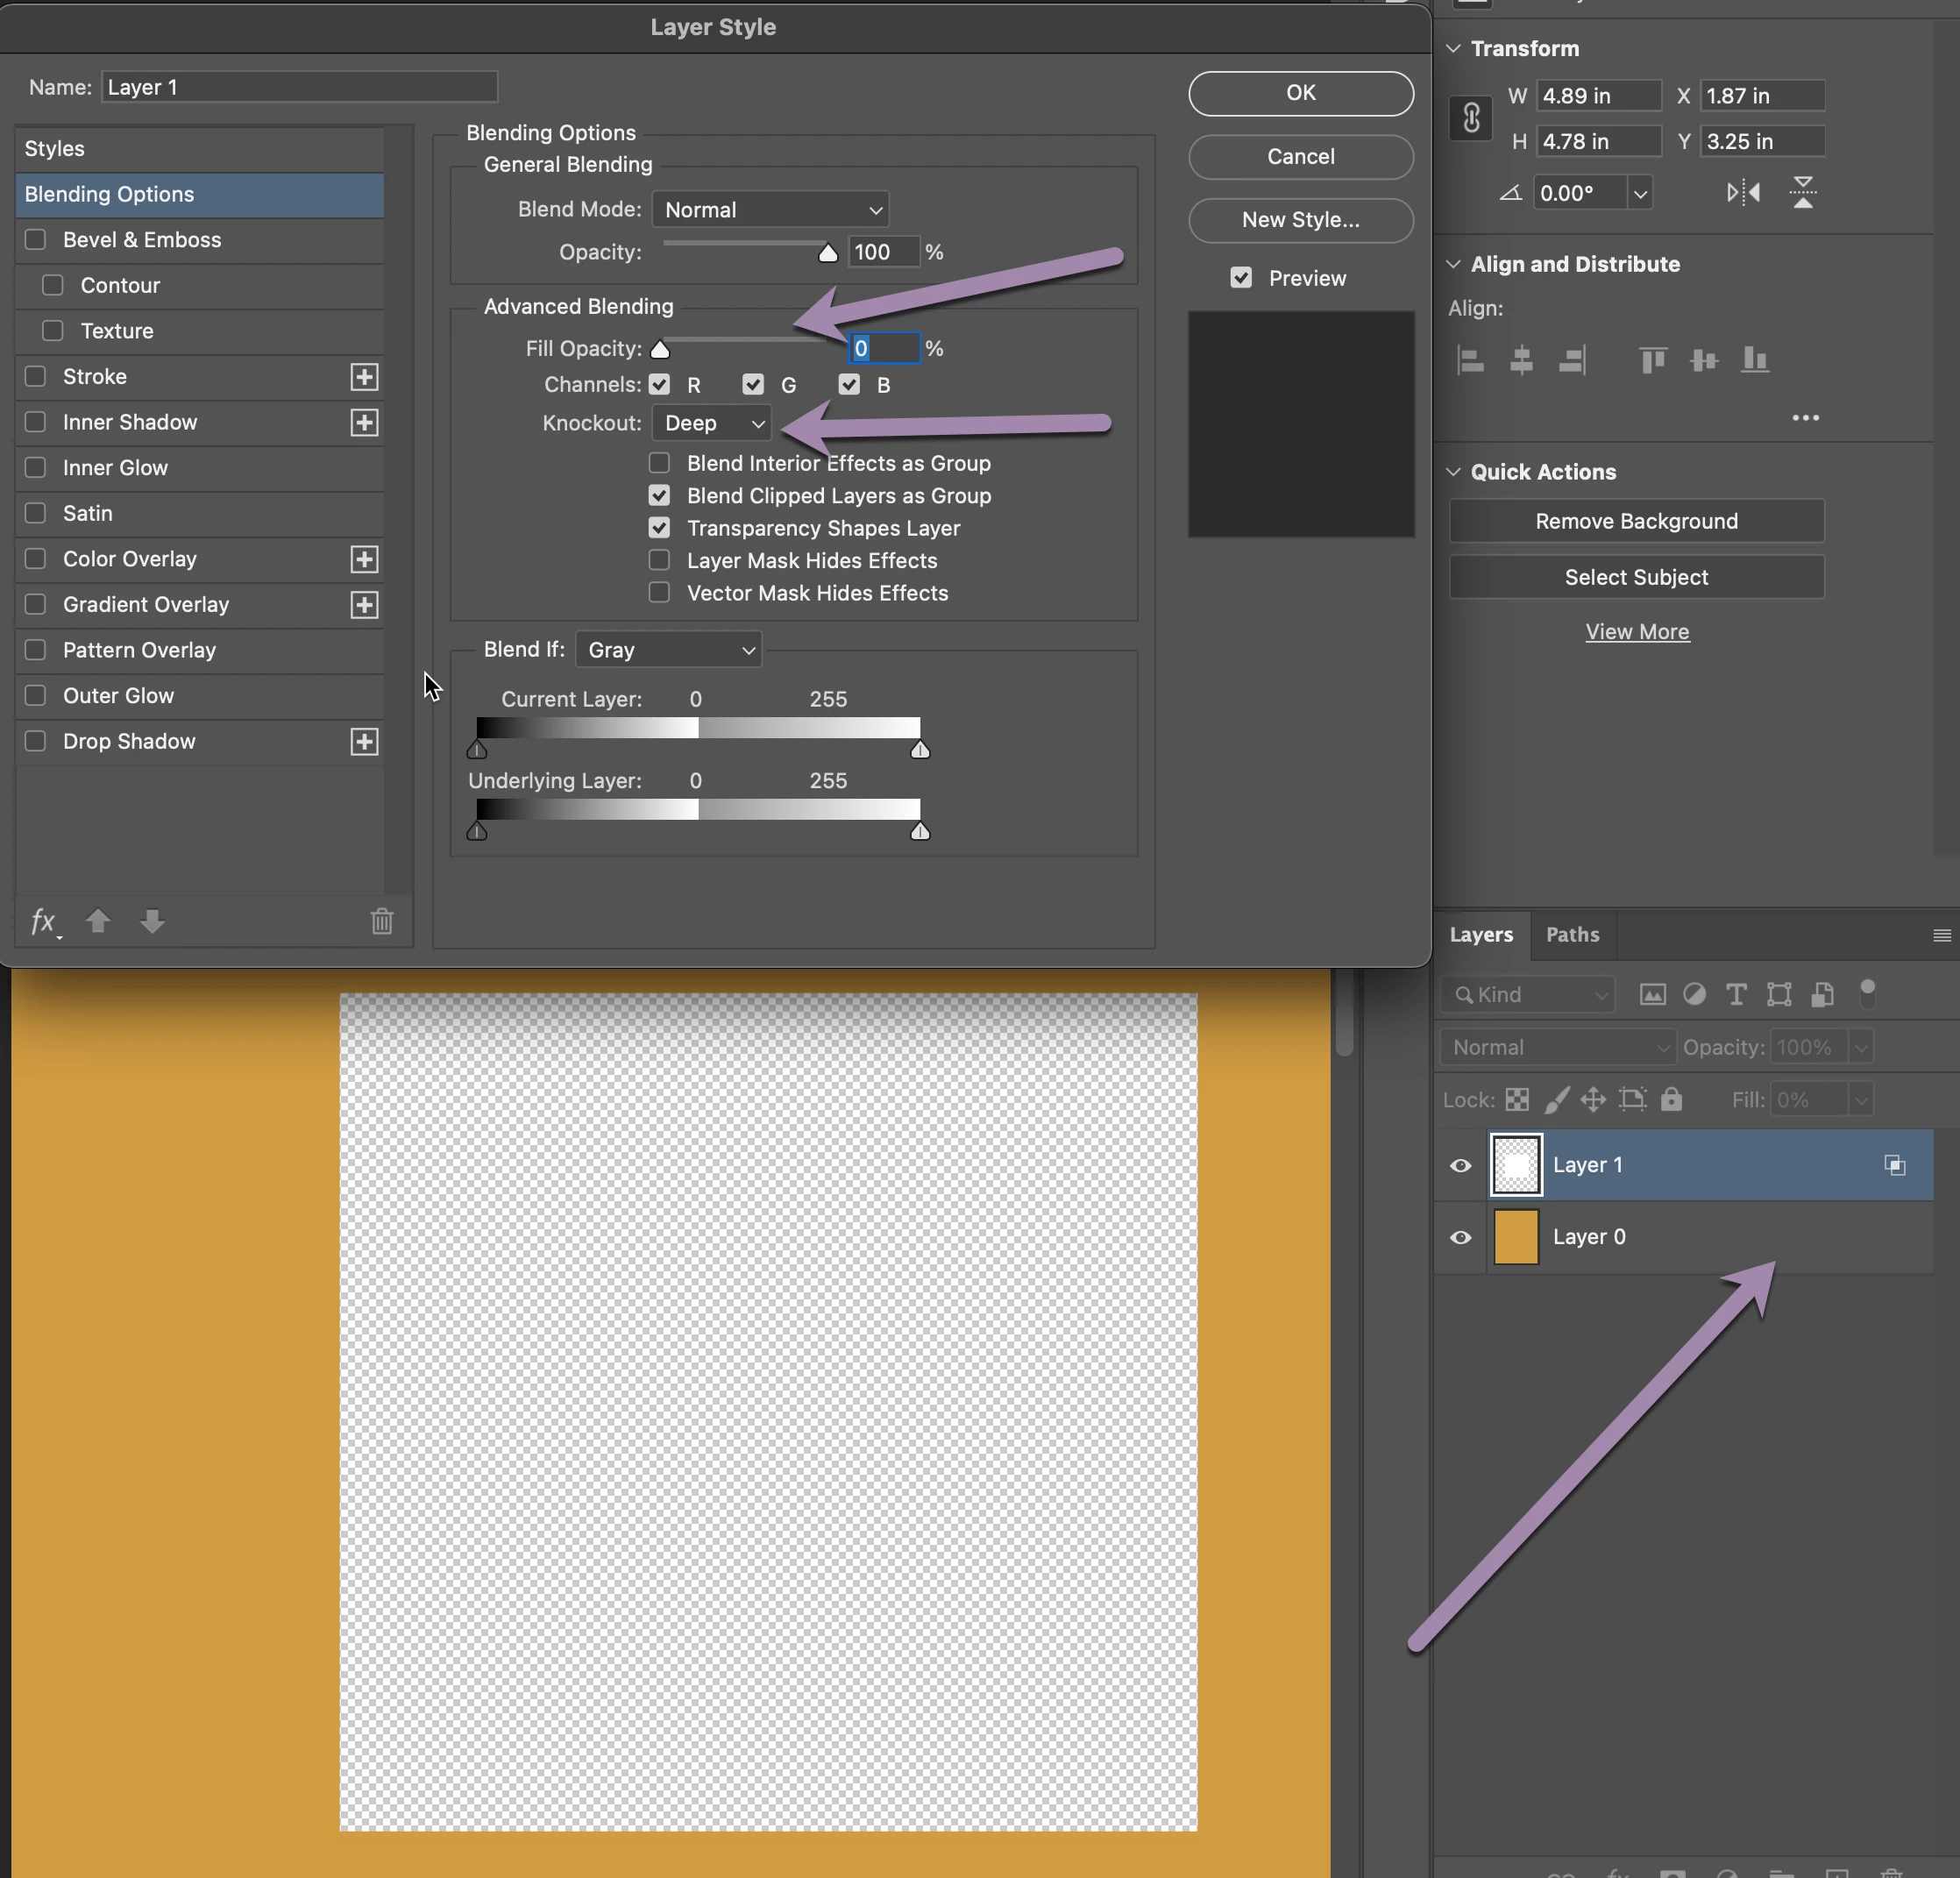The height and width of the screenshot is (1878, 1960).
Task: Open the Knockout dropdown
Action: (712, 423)
